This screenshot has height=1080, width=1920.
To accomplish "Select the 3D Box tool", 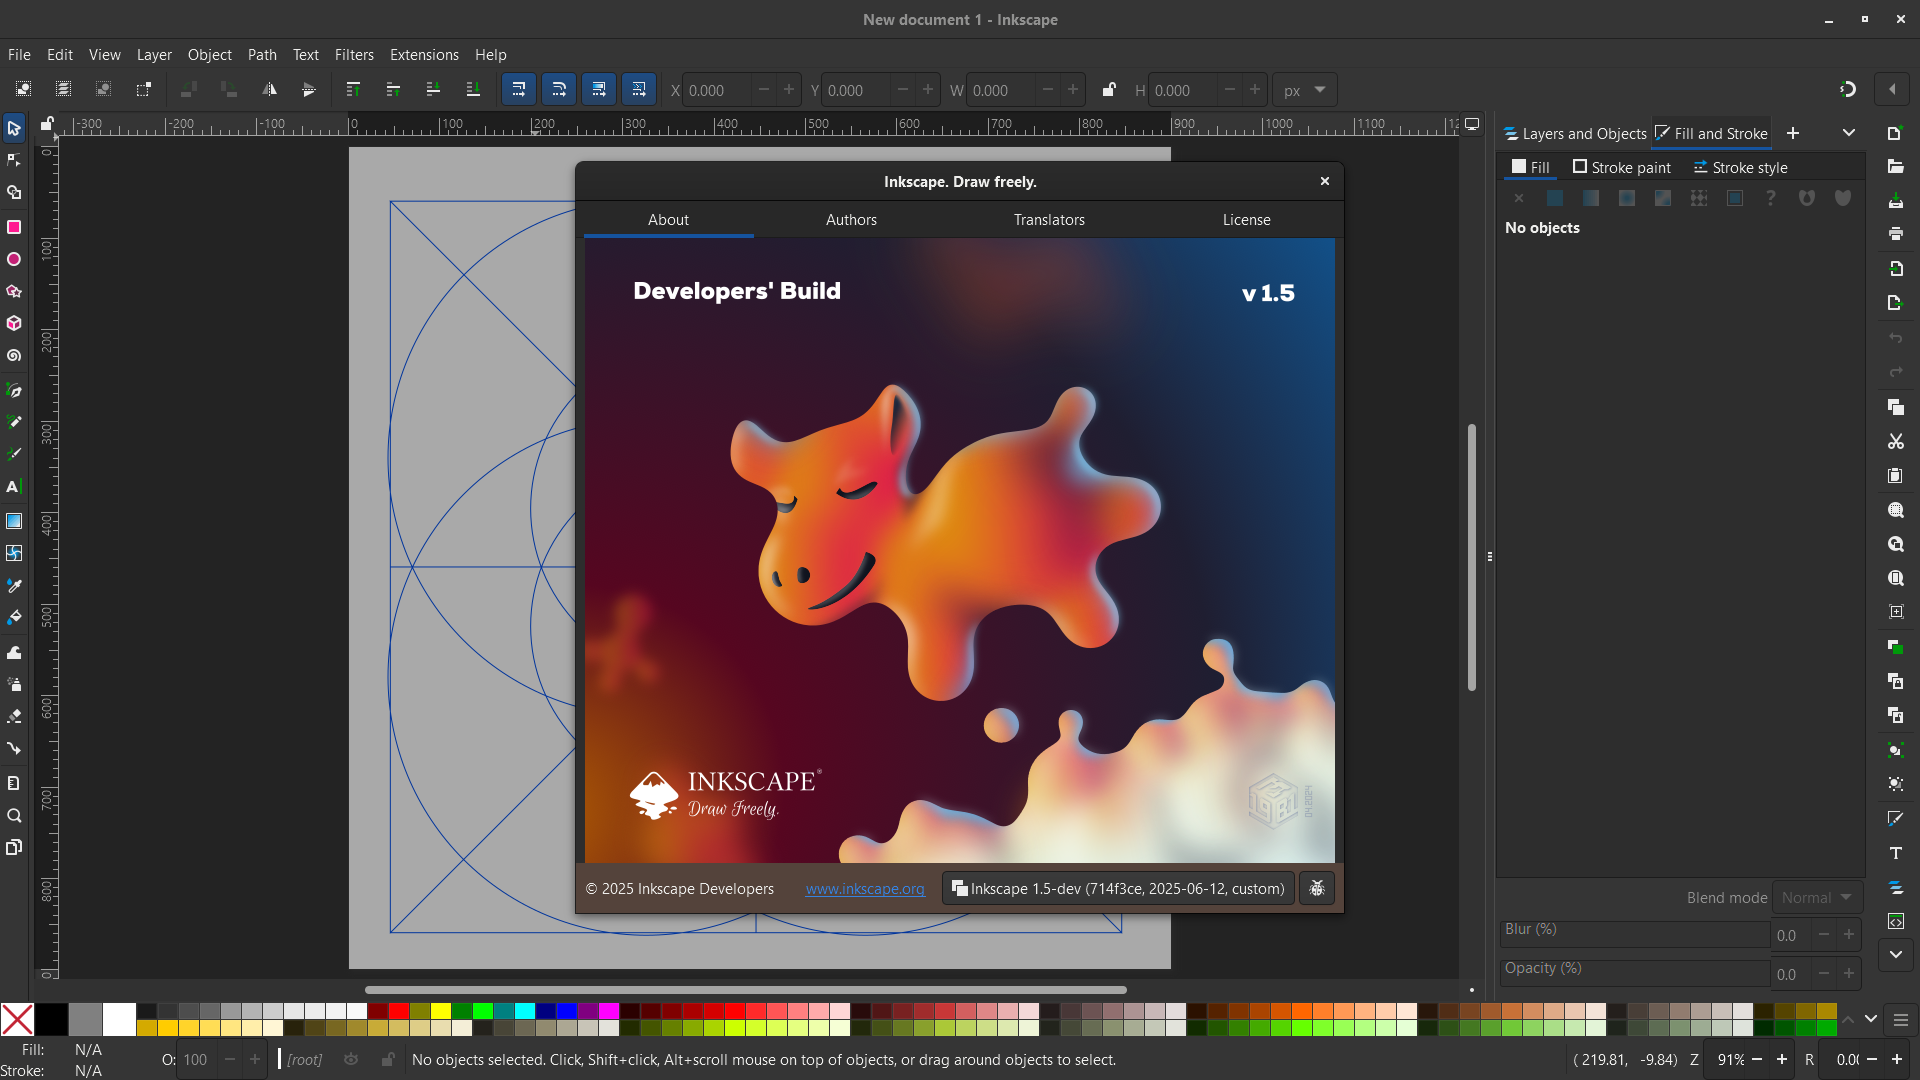I will pos(14,324).
